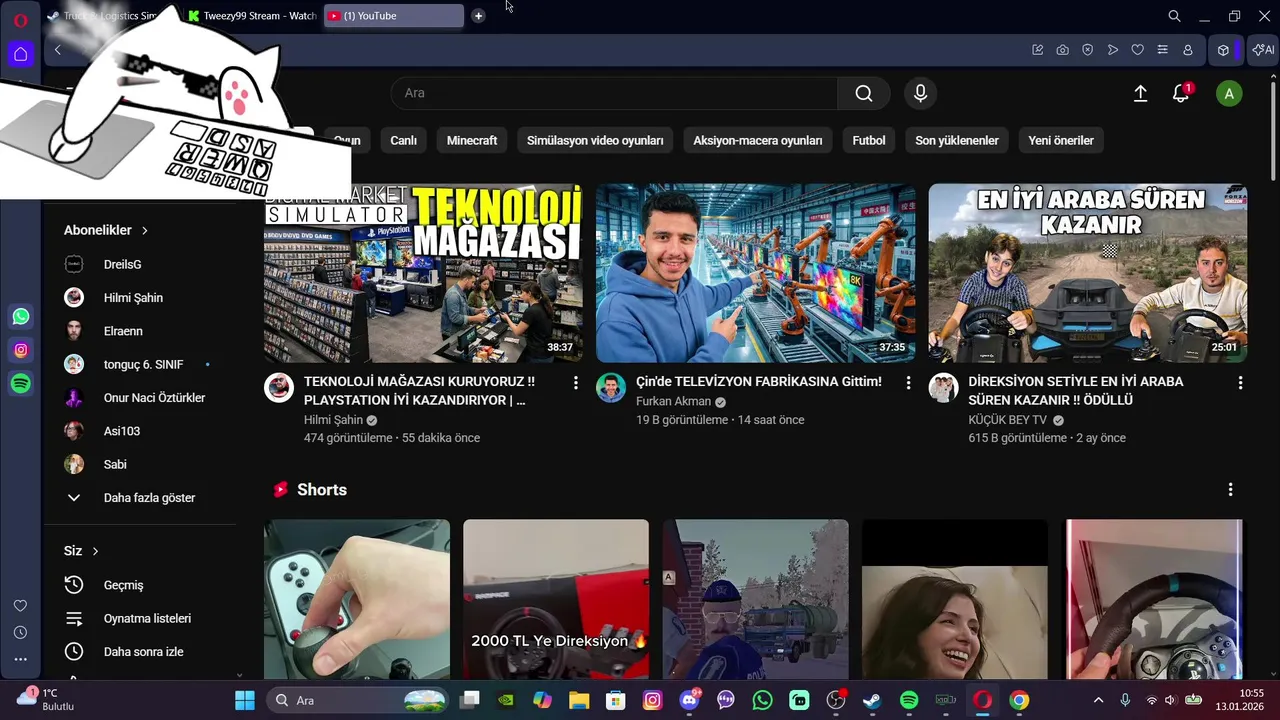Open Opera sidebar history clock icon
The image size is (1280, 720).
click(x=20, y=633)
